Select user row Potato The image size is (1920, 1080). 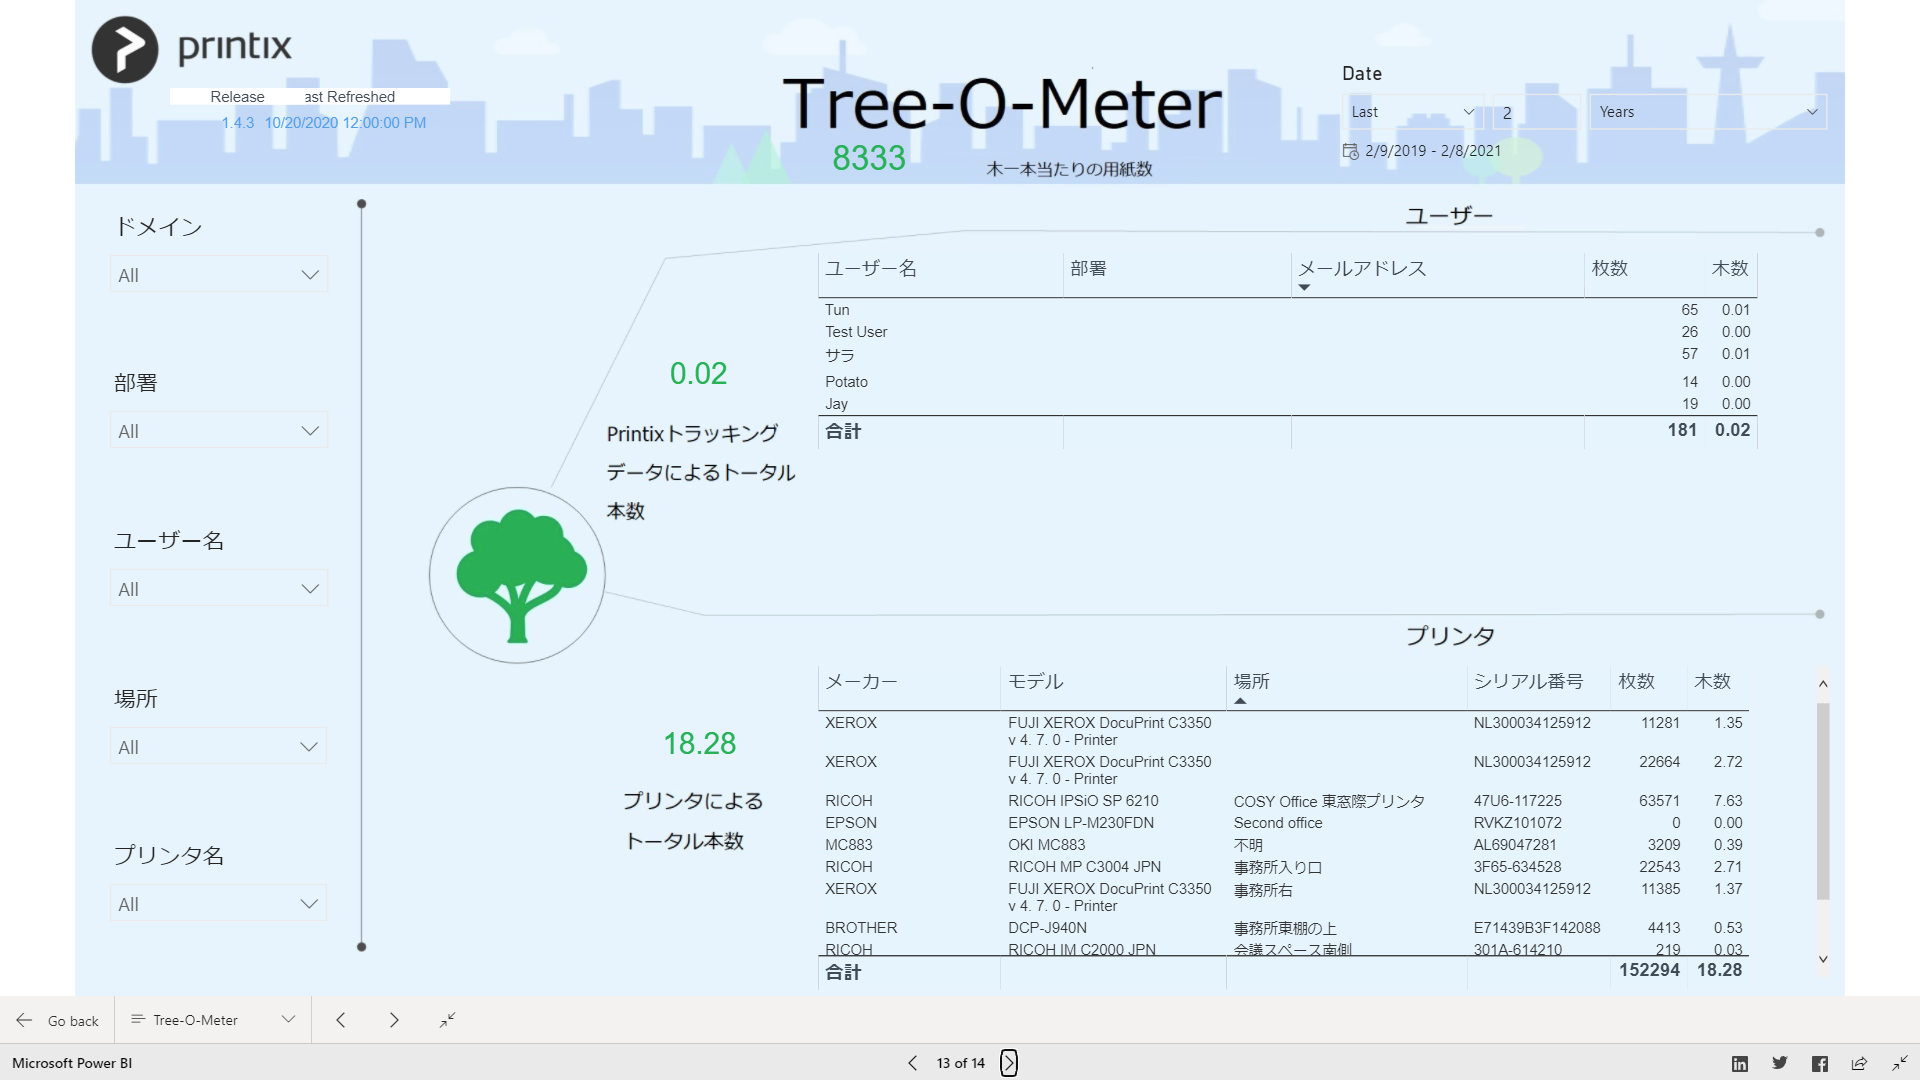[x=1287, y=382]
